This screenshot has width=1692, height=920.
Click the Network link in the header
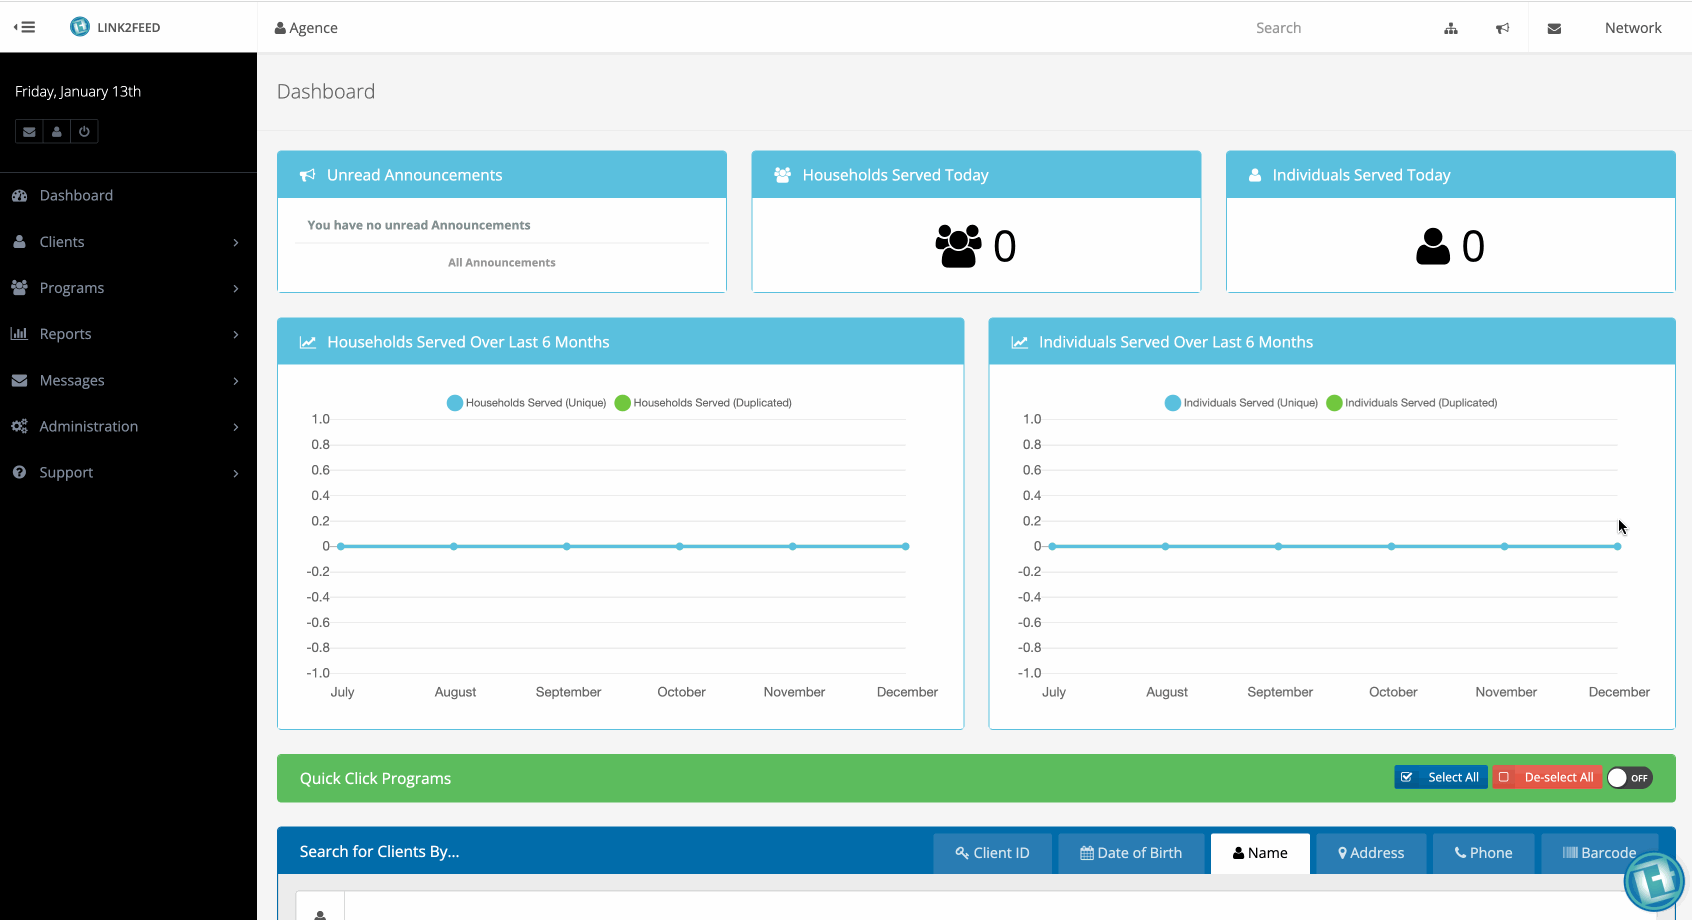pos(1632,28)
